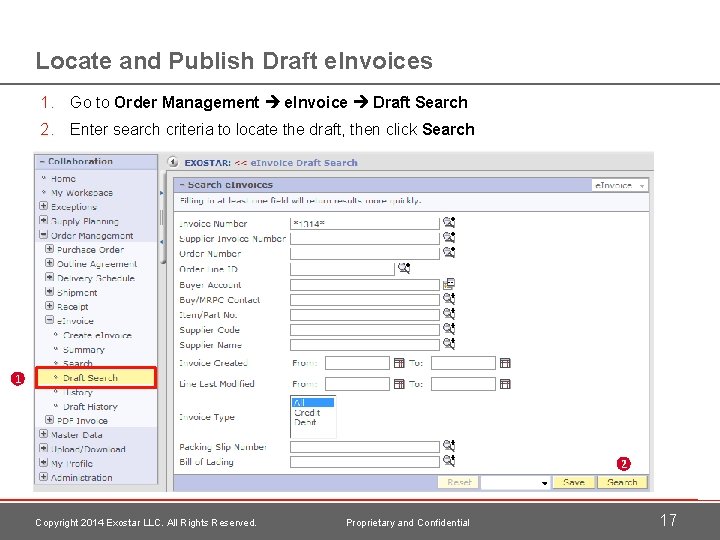The width and height of the screenshot is (720, 540).
Task: Click the Invoice Number input field
Action: coord(365,224)
